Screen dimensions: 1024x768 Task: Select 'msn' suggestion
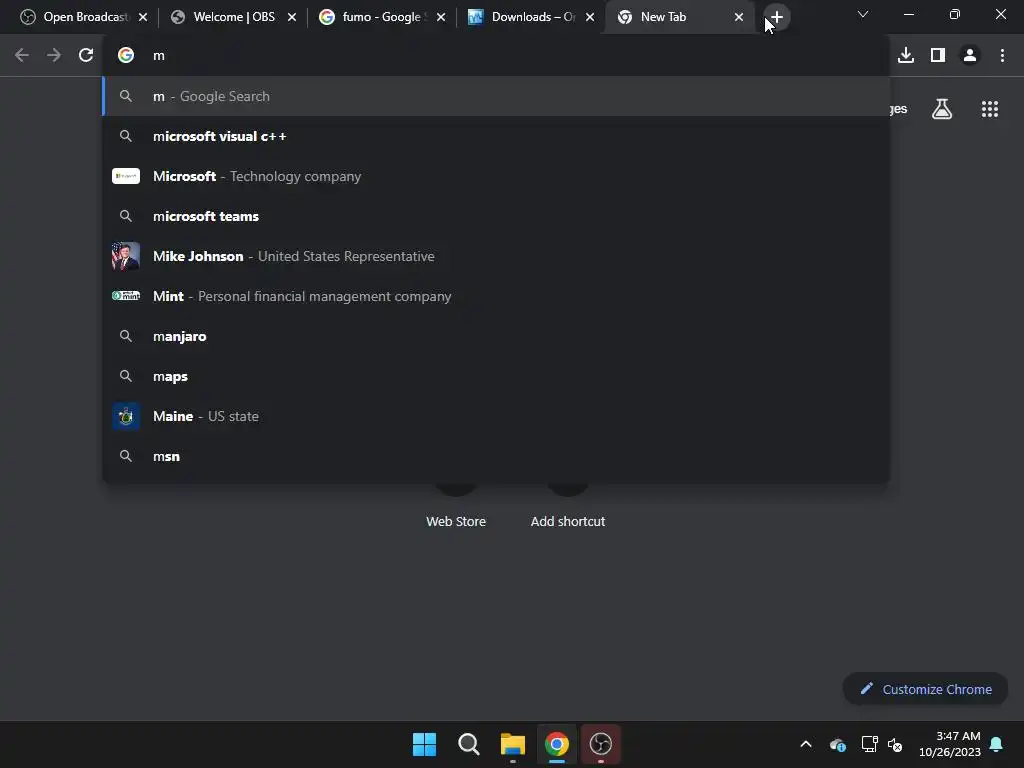496,456
